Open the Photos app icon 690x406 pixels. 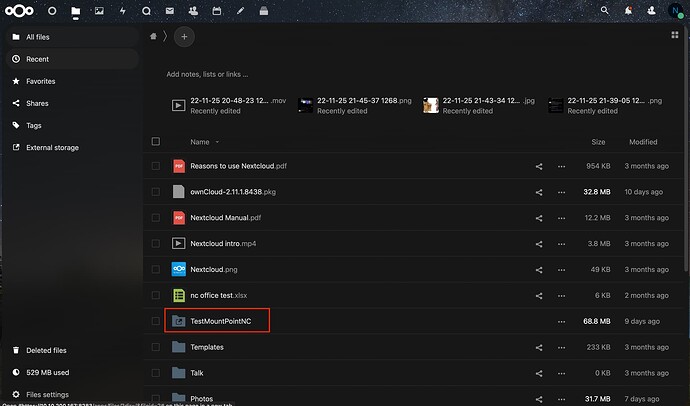click(99, 11)
